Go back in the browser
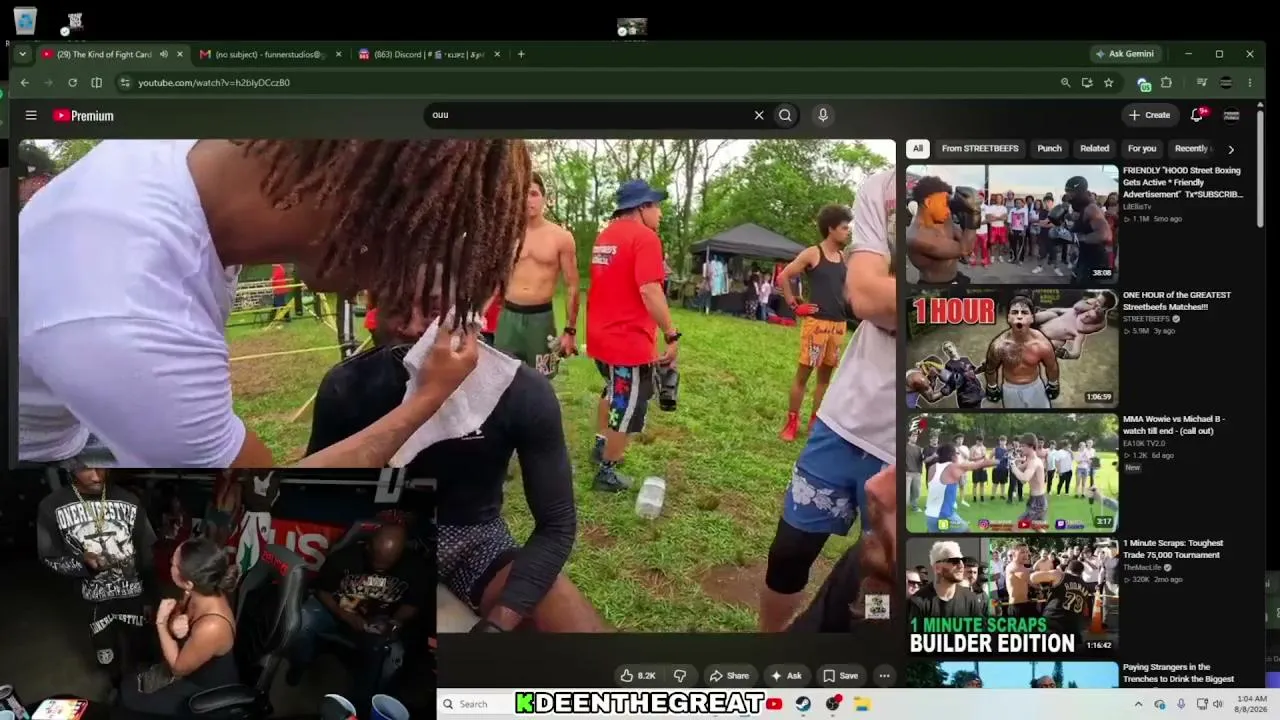Image resolution: width=1280 pixels, height=720 pixels. [x=25, y=83]
